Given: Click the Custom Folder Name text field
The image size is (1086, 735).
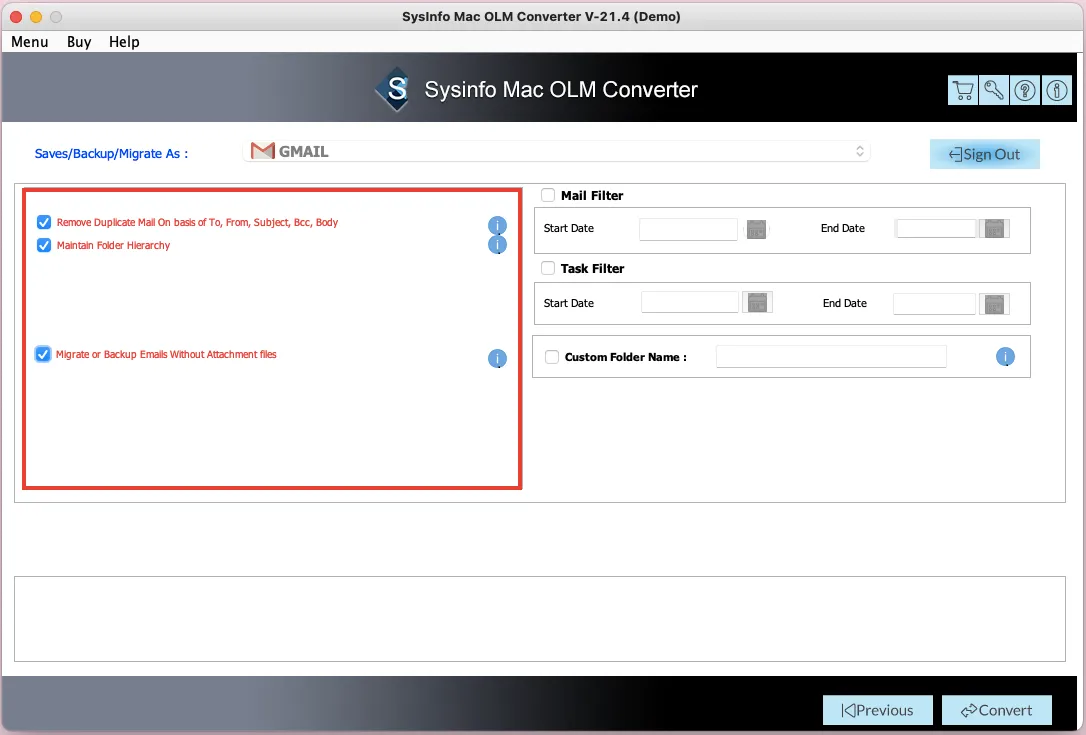Looking at the screenshot, I should click(x=831, y=357).
